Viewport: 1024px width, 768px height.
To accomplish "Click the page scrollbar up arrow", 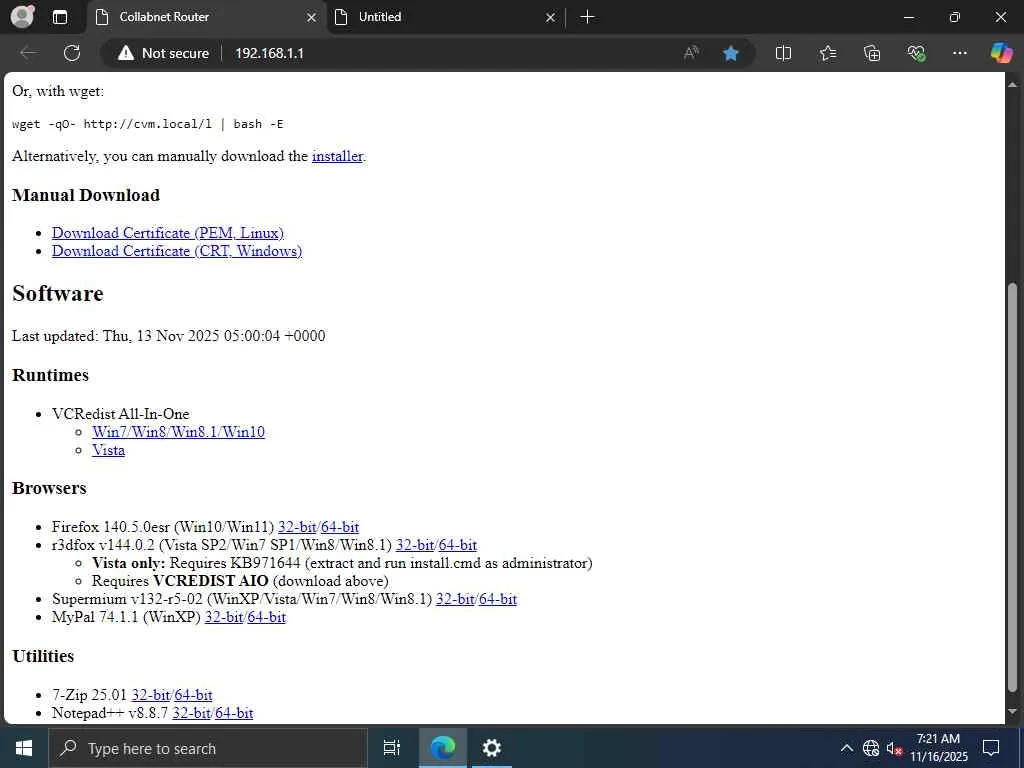I will pos(1013,84).
